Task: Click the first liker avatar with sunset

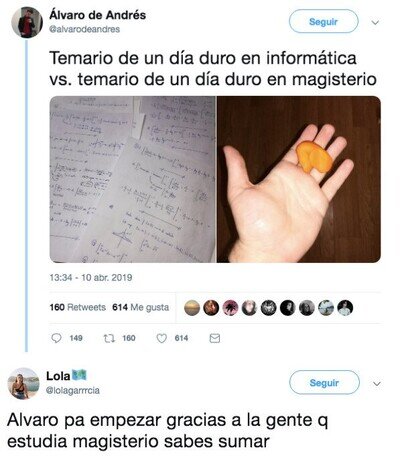Action: [x=192, y=307]
